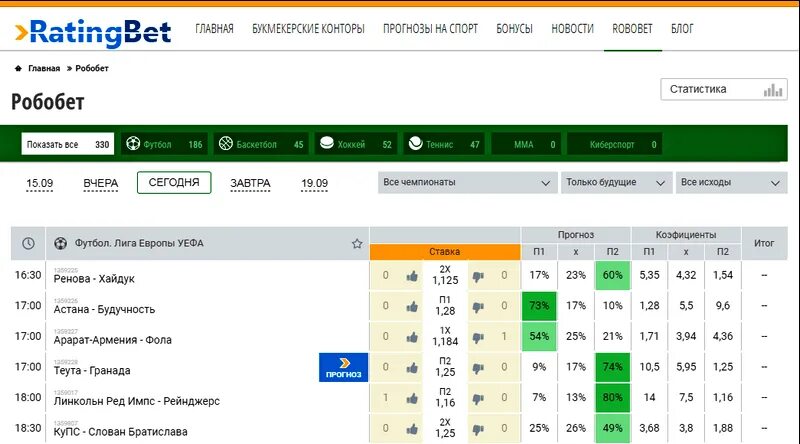The width and height of the screenshot is (800, 444).
Task: Thumbs up the Астана - Будучность bet
Action: 412,307
